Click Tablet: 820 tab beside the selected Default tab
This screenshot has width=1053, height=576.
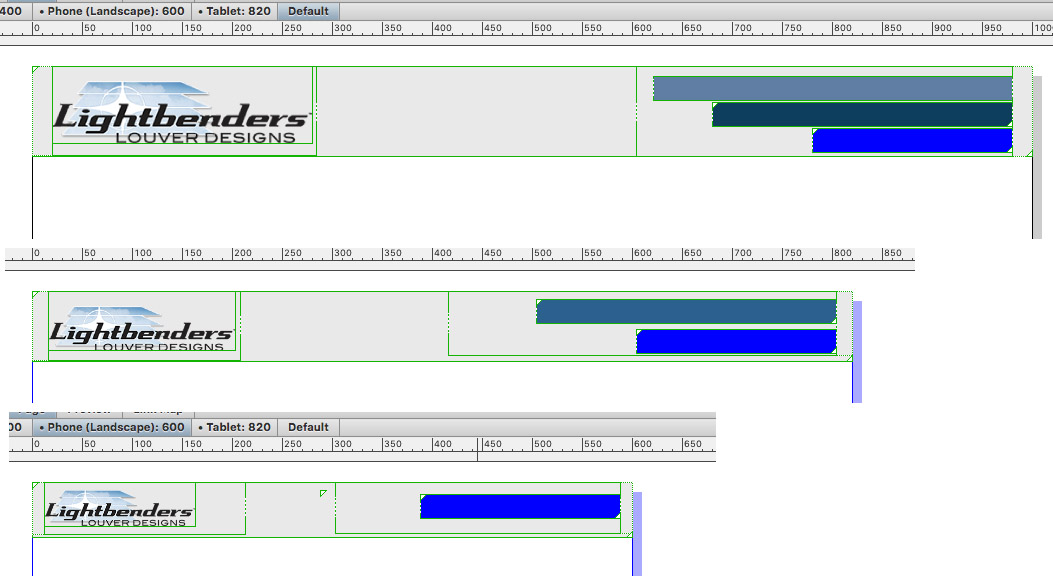click(x=235, y=11)
